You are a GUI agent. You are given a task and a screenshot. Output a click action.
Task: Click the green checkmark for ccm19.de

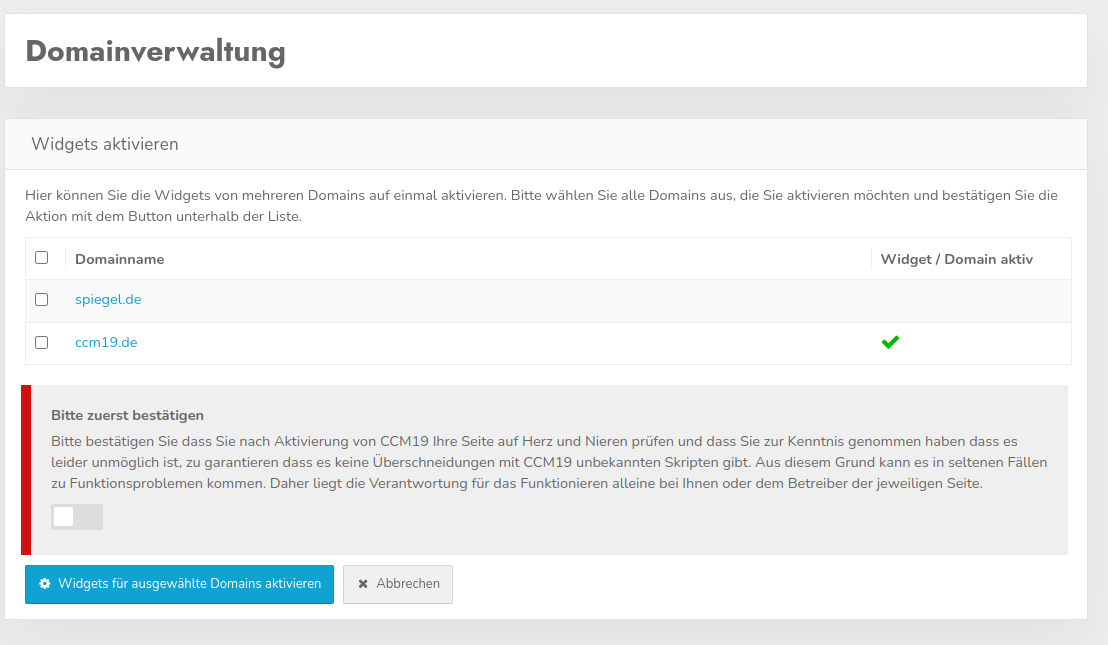click(890, 342)
